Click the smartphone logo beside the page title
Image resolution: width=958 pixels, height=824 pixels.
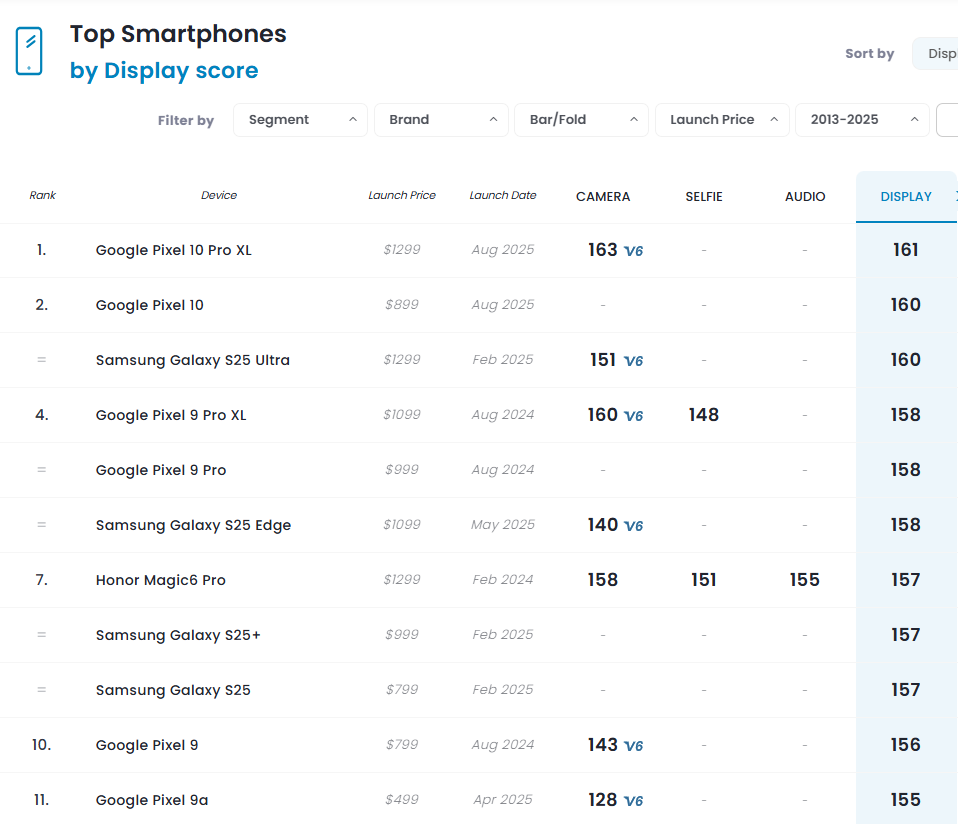point(29,51)
